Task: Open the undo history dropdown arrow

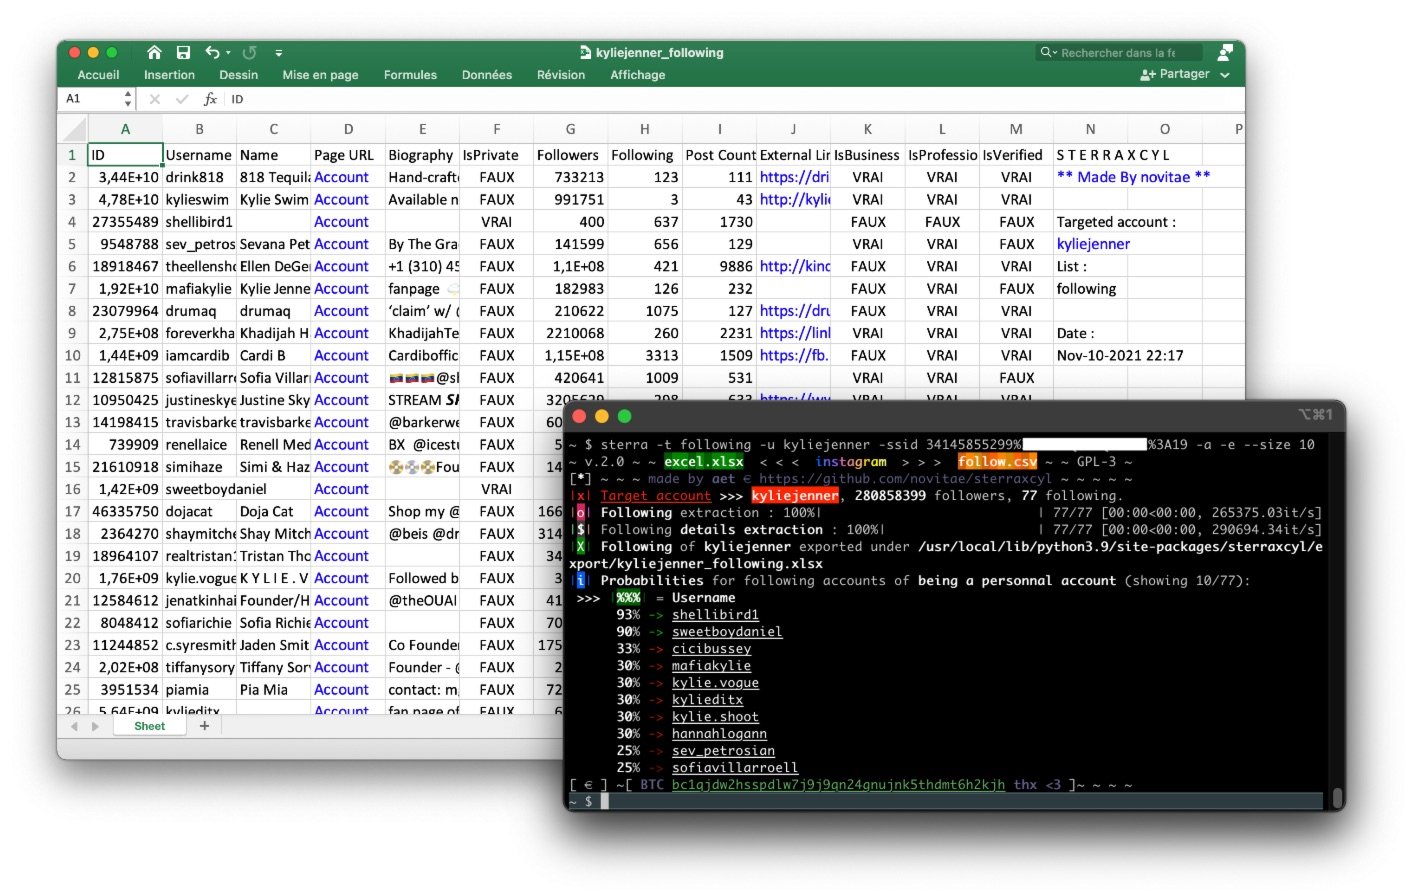Action: pyautogui.click(x=228, y=53)
